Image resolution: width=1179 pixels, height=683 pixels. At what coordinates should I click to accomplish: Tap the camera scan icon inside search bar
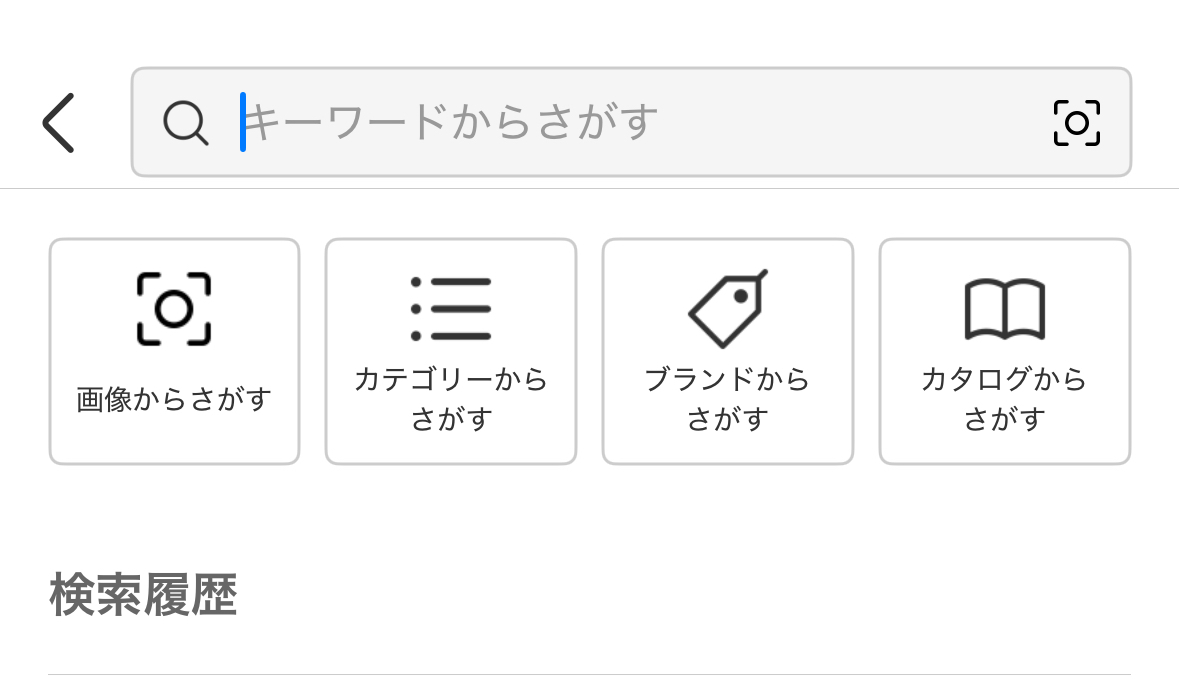coord(1076,123)
